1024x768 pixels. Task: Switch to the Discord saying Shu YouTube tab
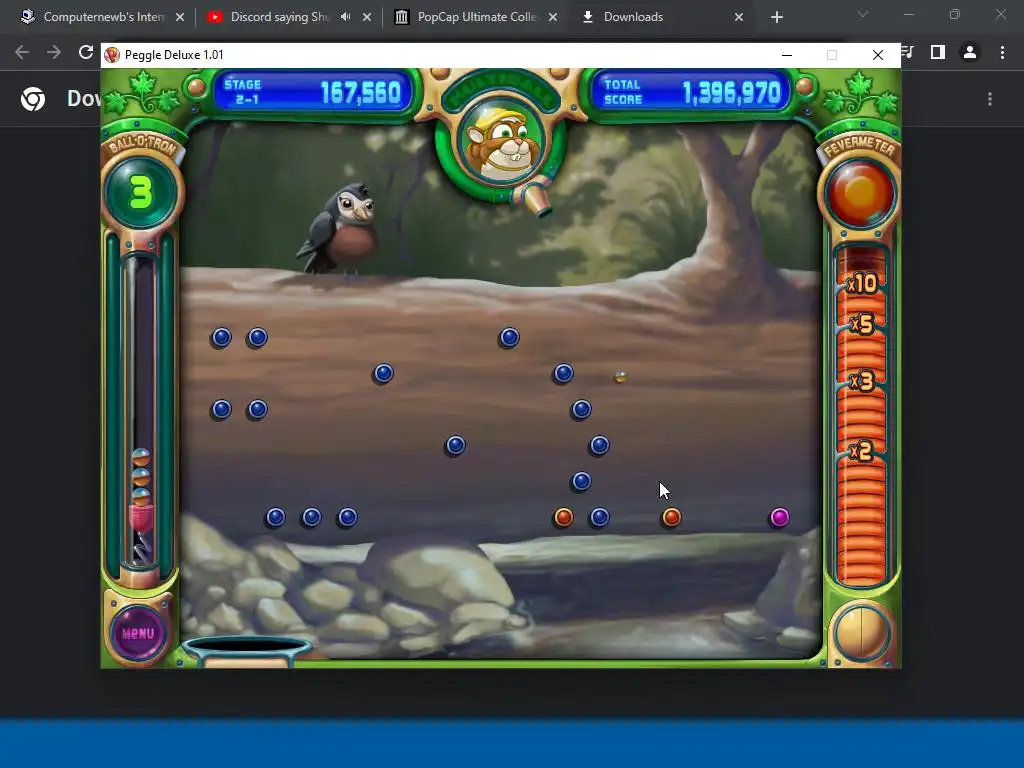[x=280, y=17]
